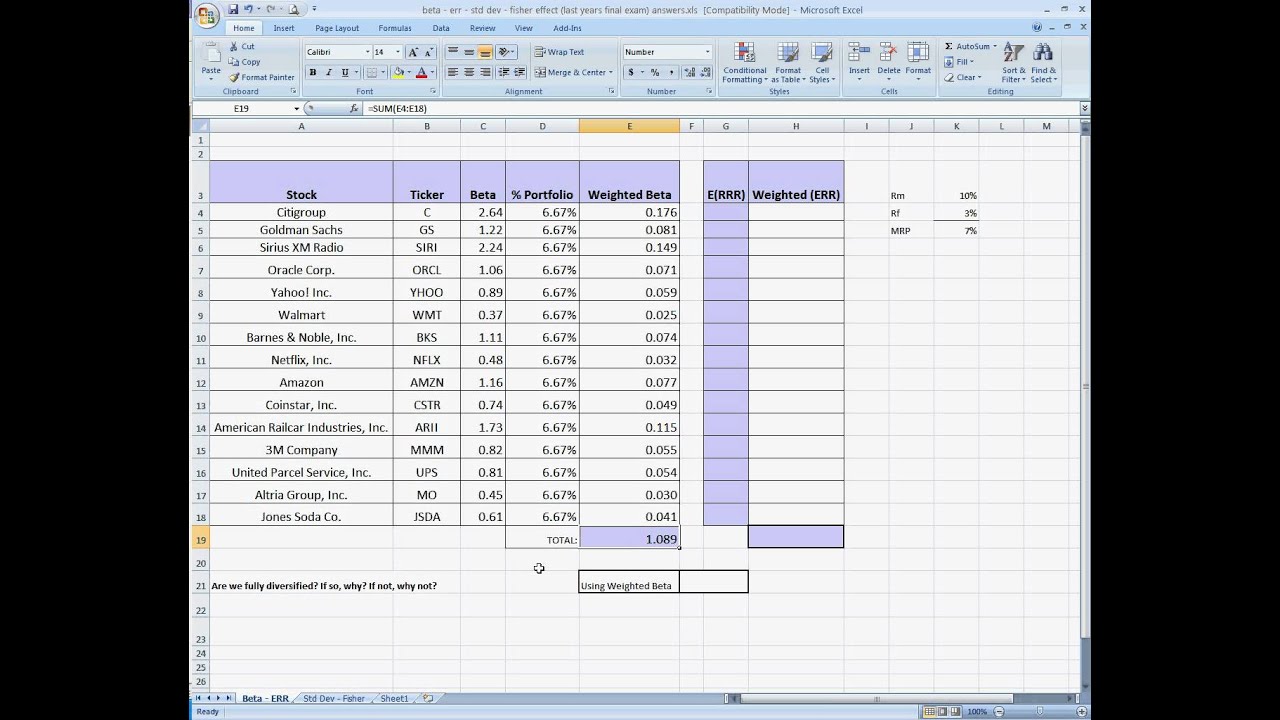The height and width of the screenshot is (720, 1280).
Task: Align text left in cell
Action: tap(453, 72)
